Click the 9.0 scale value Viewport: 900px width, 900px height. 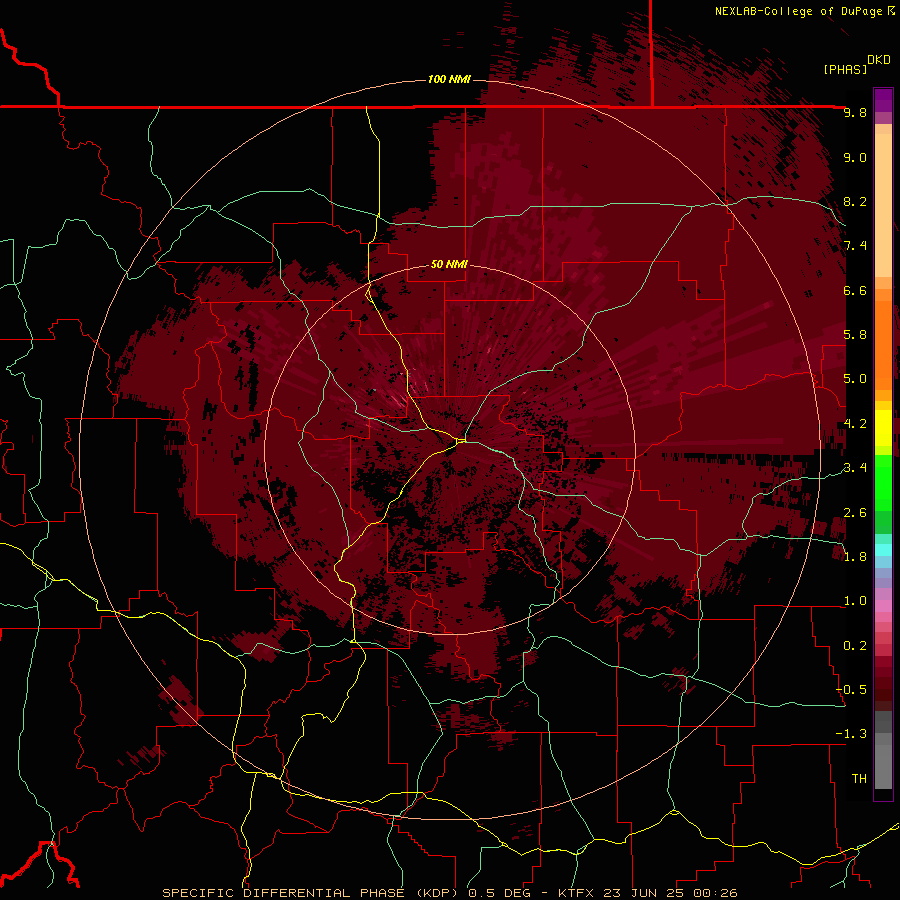(855, 157)
